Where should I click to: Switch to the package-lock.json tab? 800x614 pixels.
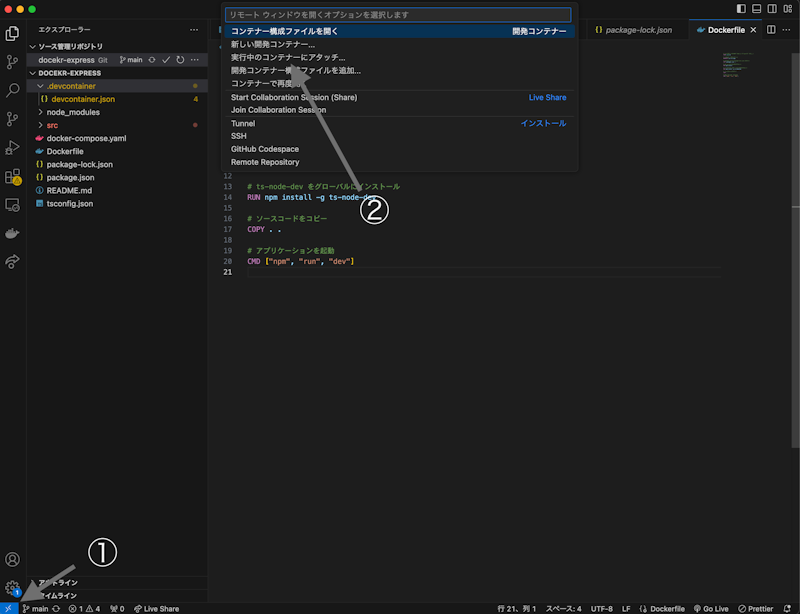638,30
